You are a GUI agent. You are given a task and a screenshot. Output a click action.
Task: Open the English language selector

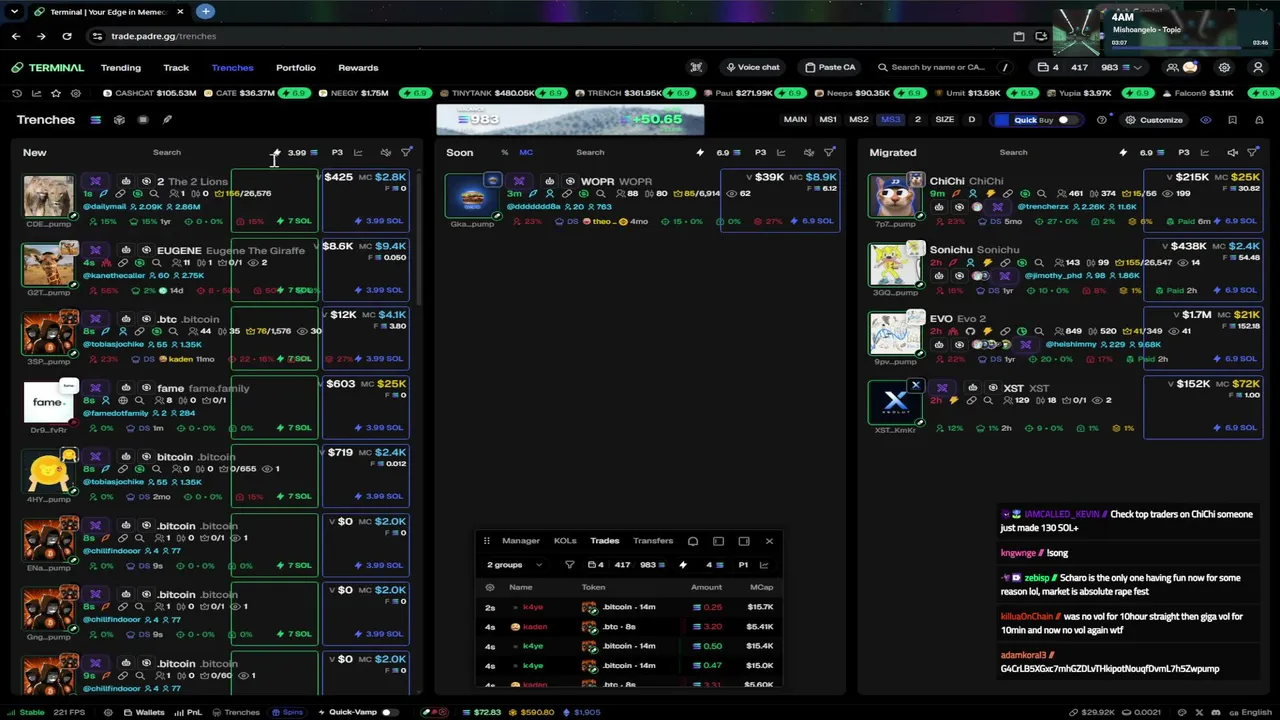click(x=1251, y=712)
